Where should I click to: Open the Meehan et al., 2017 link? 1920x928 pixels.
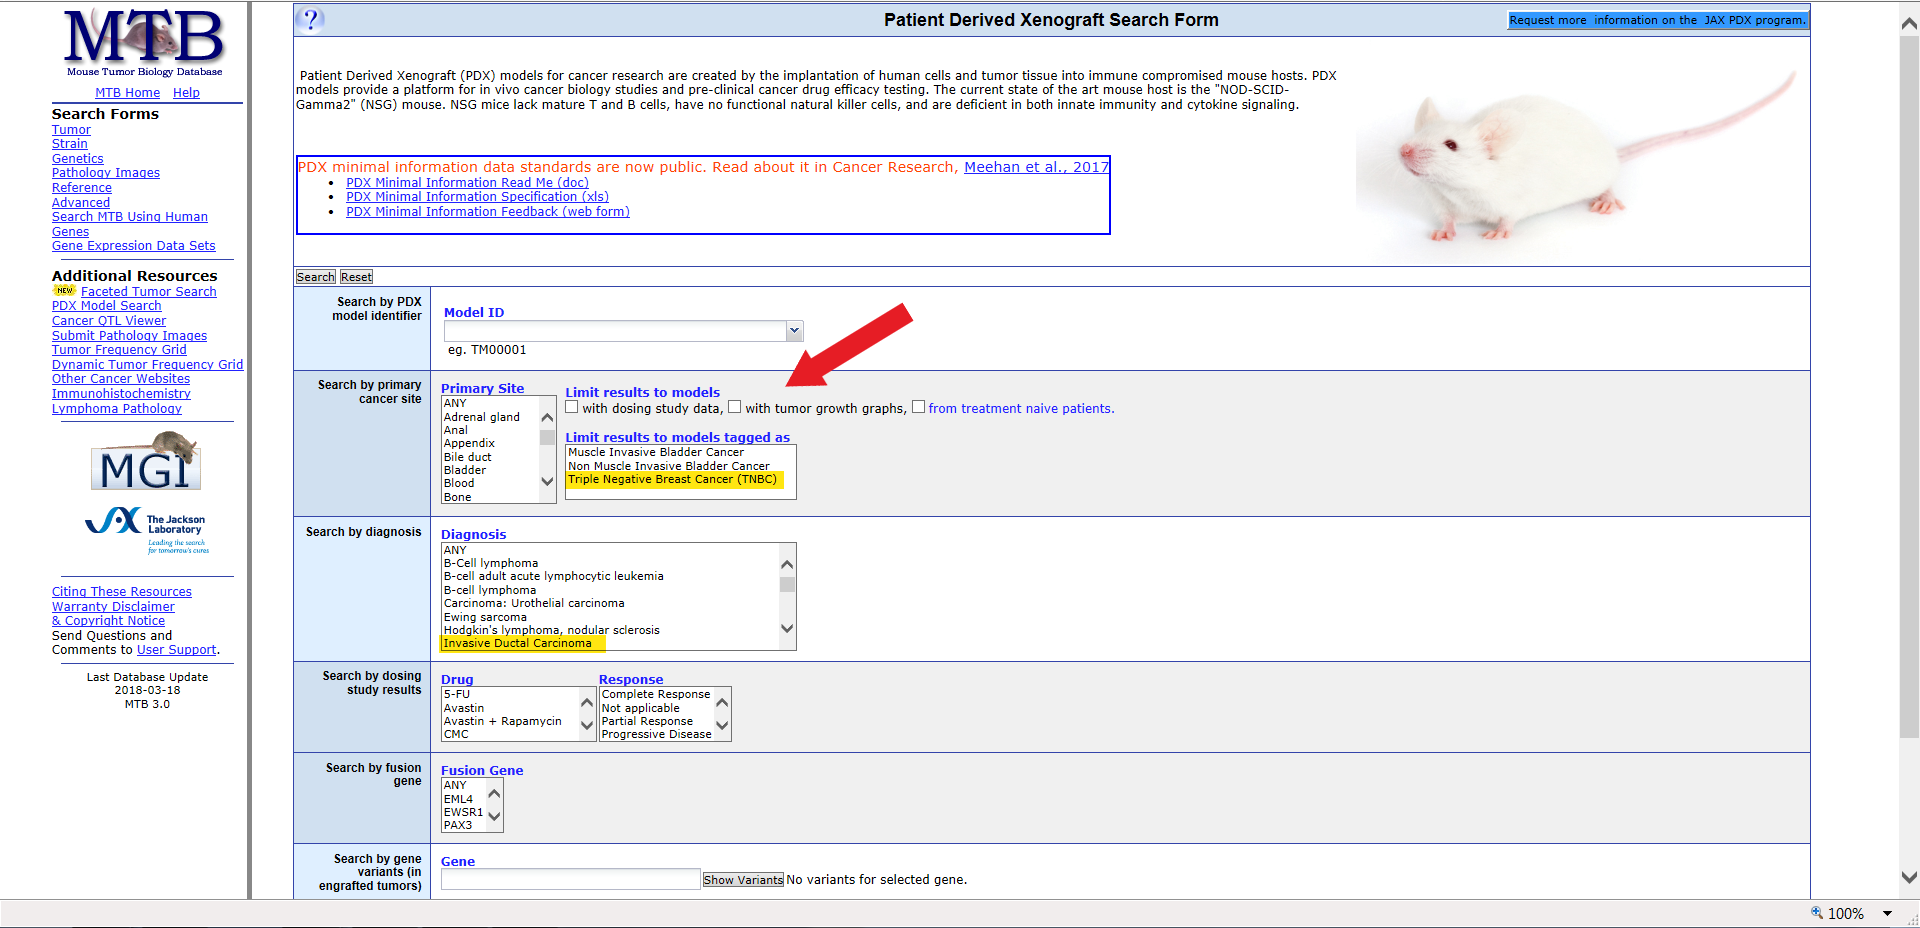pyautogui.click(x=1036, y=167)
